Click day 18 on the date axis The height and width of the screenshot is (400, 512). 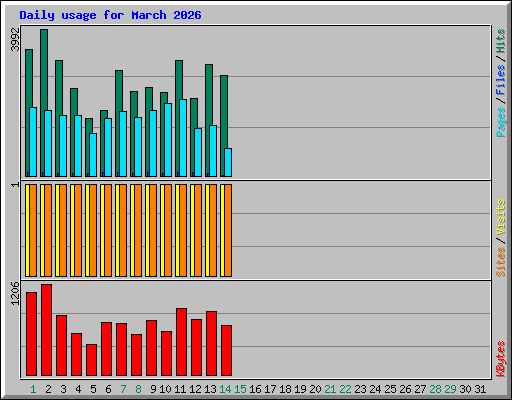285,389
